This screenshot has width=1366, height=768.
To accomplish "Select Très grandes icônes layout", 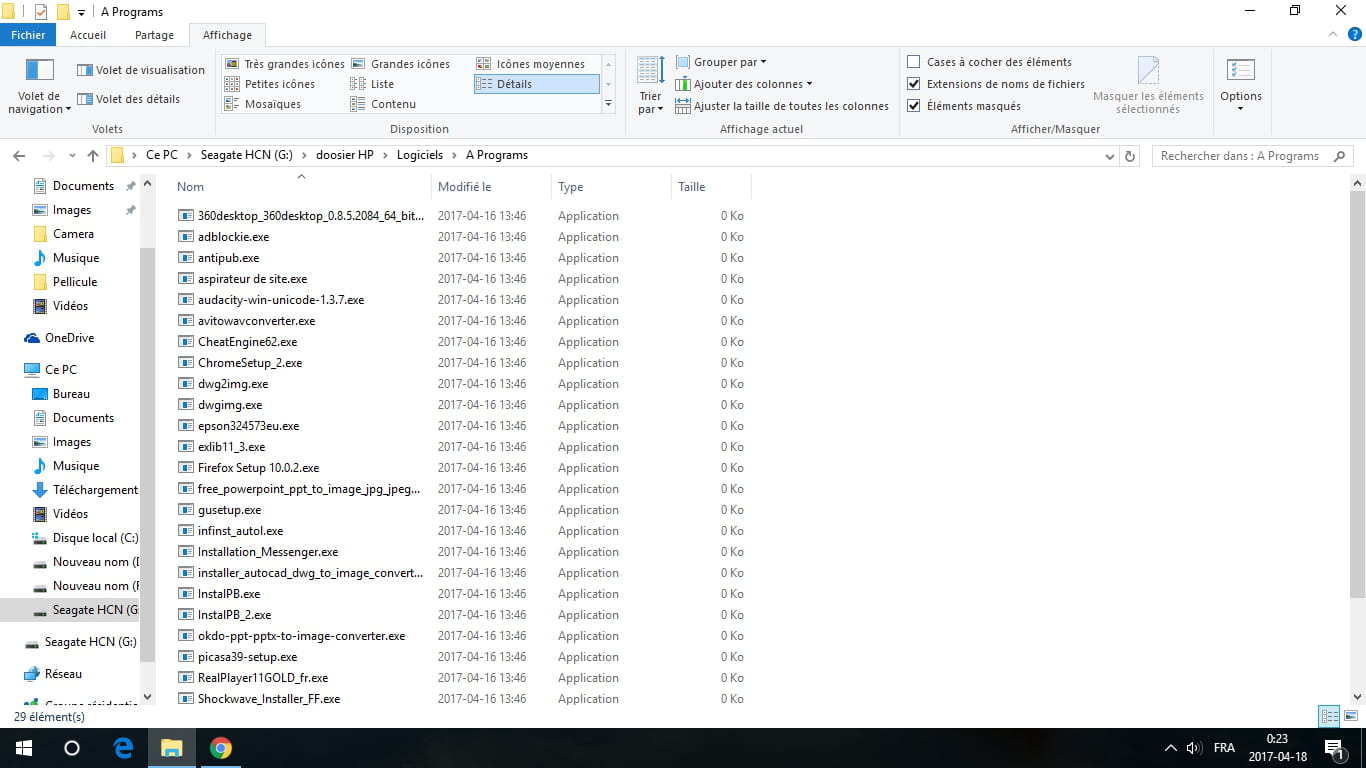I will pos(284,64).
